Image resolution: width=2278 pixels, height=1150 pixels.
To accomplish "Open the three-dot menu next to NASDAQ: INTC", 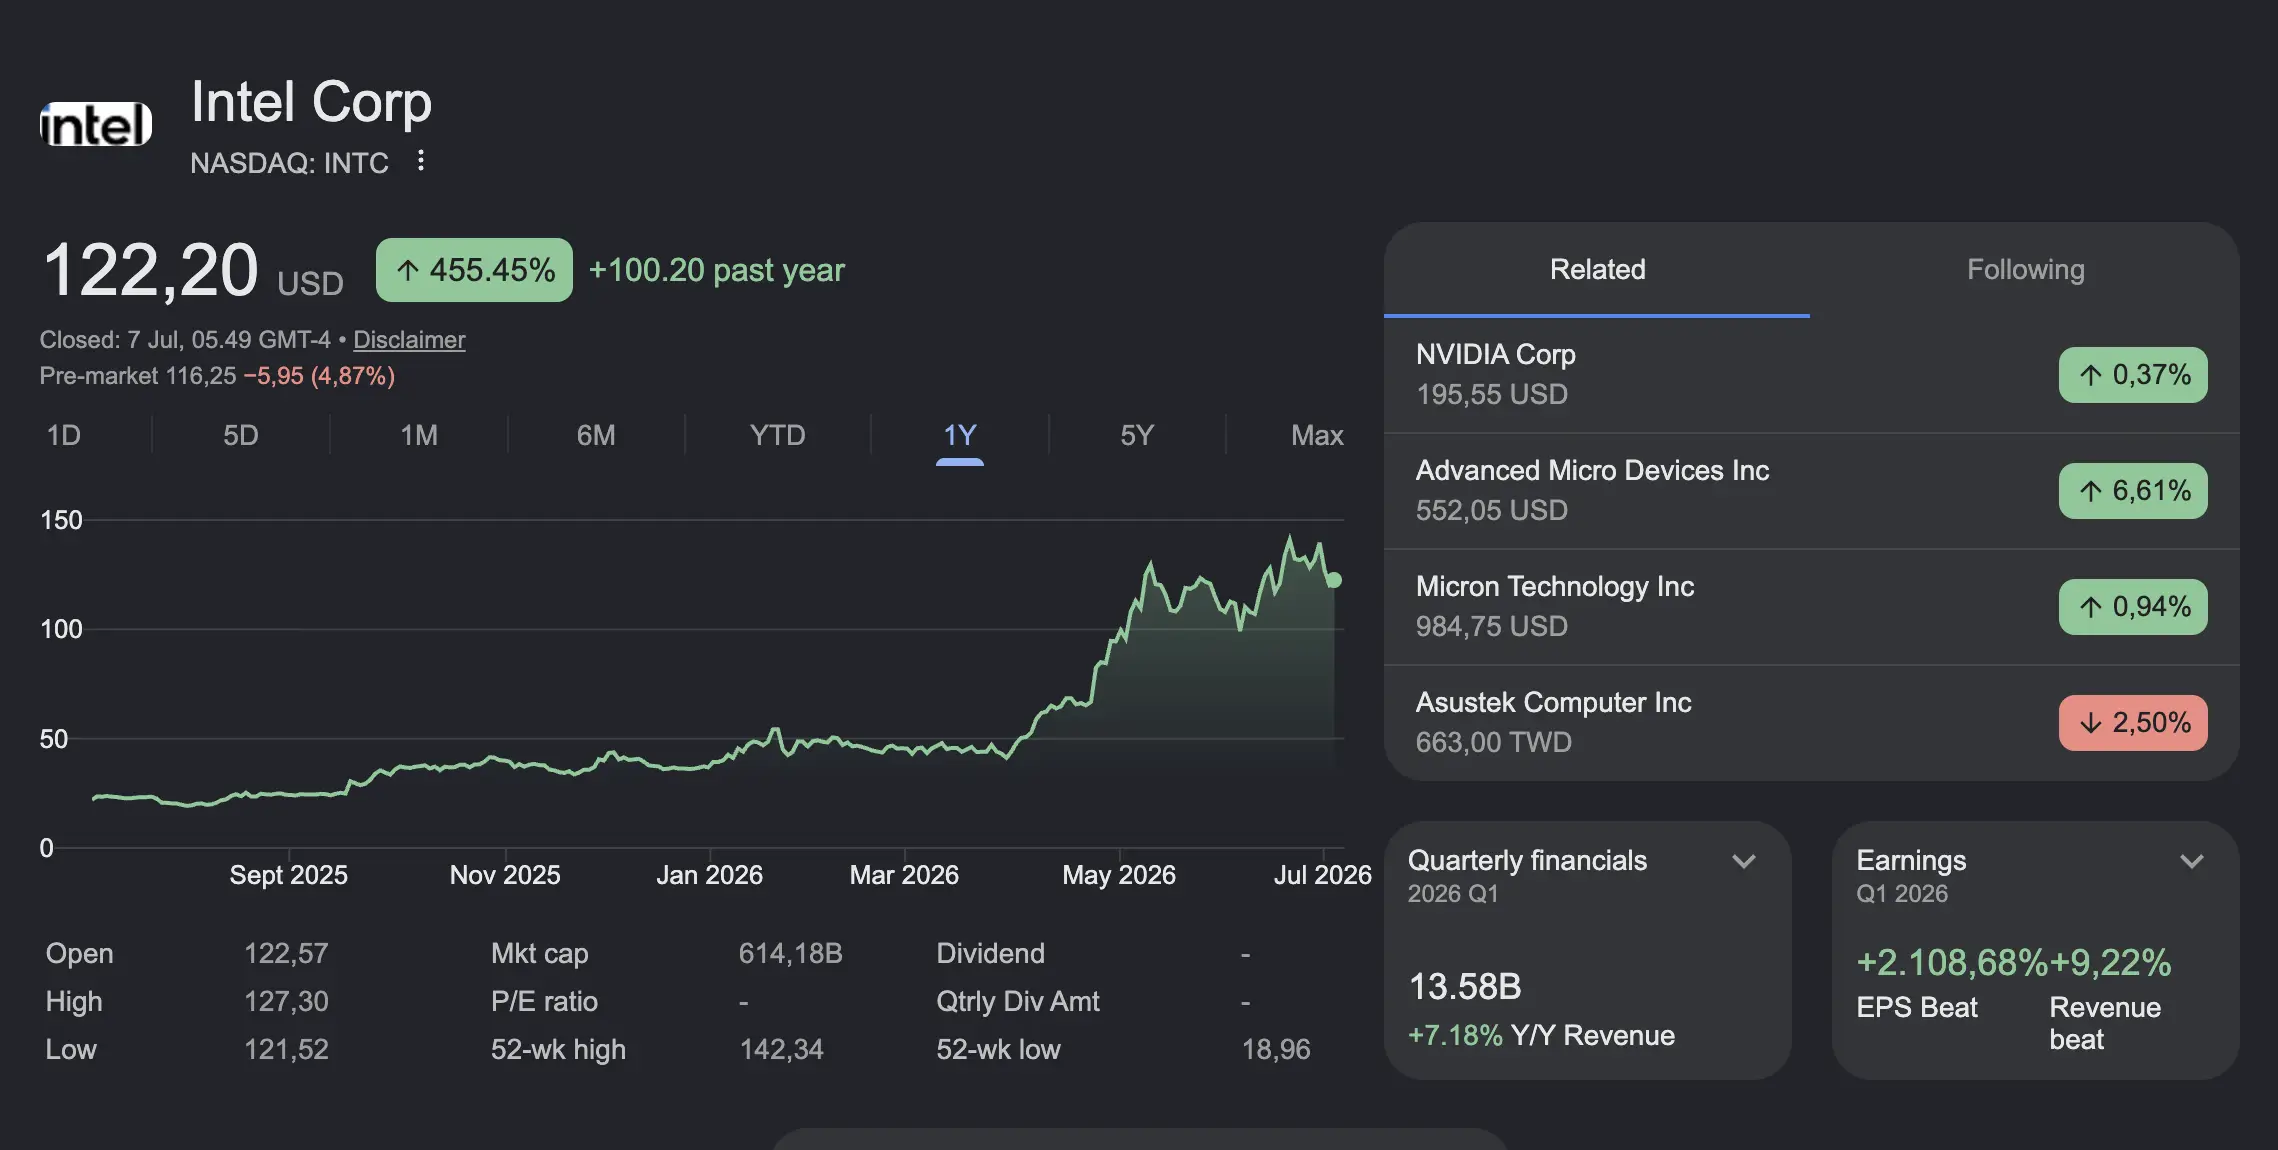I will 421,161.
